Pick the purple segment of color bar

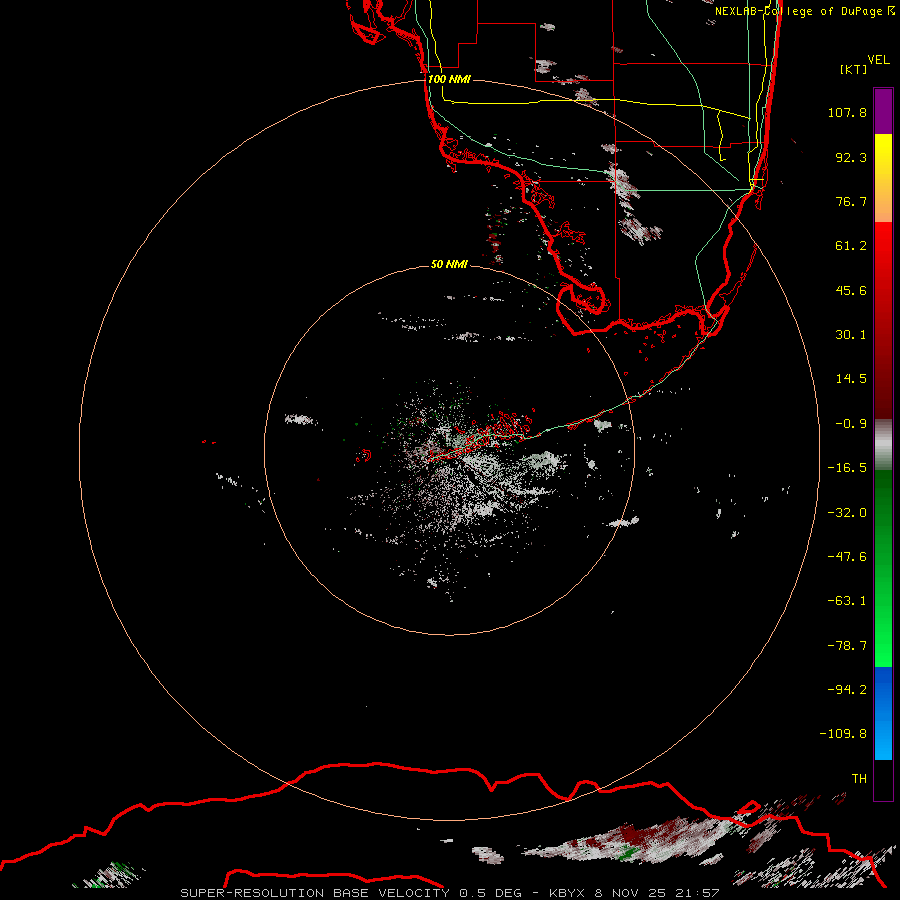(883, 111)
